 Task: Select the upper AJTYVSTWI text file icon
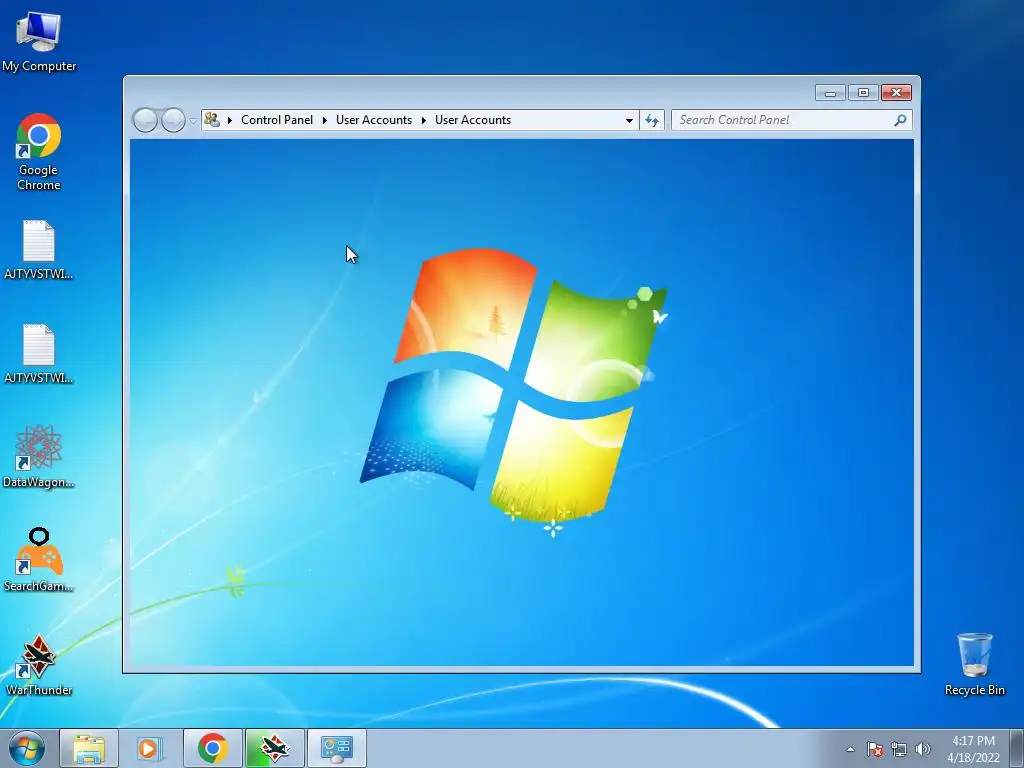pos(39,250)
